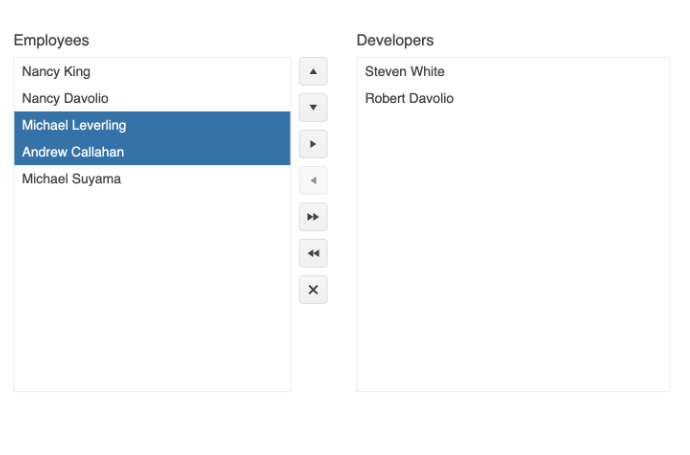The height and width of the screenshot is (455, 690).
Task: Select Nancy King in Employees list
Action: tap(56, 72)
